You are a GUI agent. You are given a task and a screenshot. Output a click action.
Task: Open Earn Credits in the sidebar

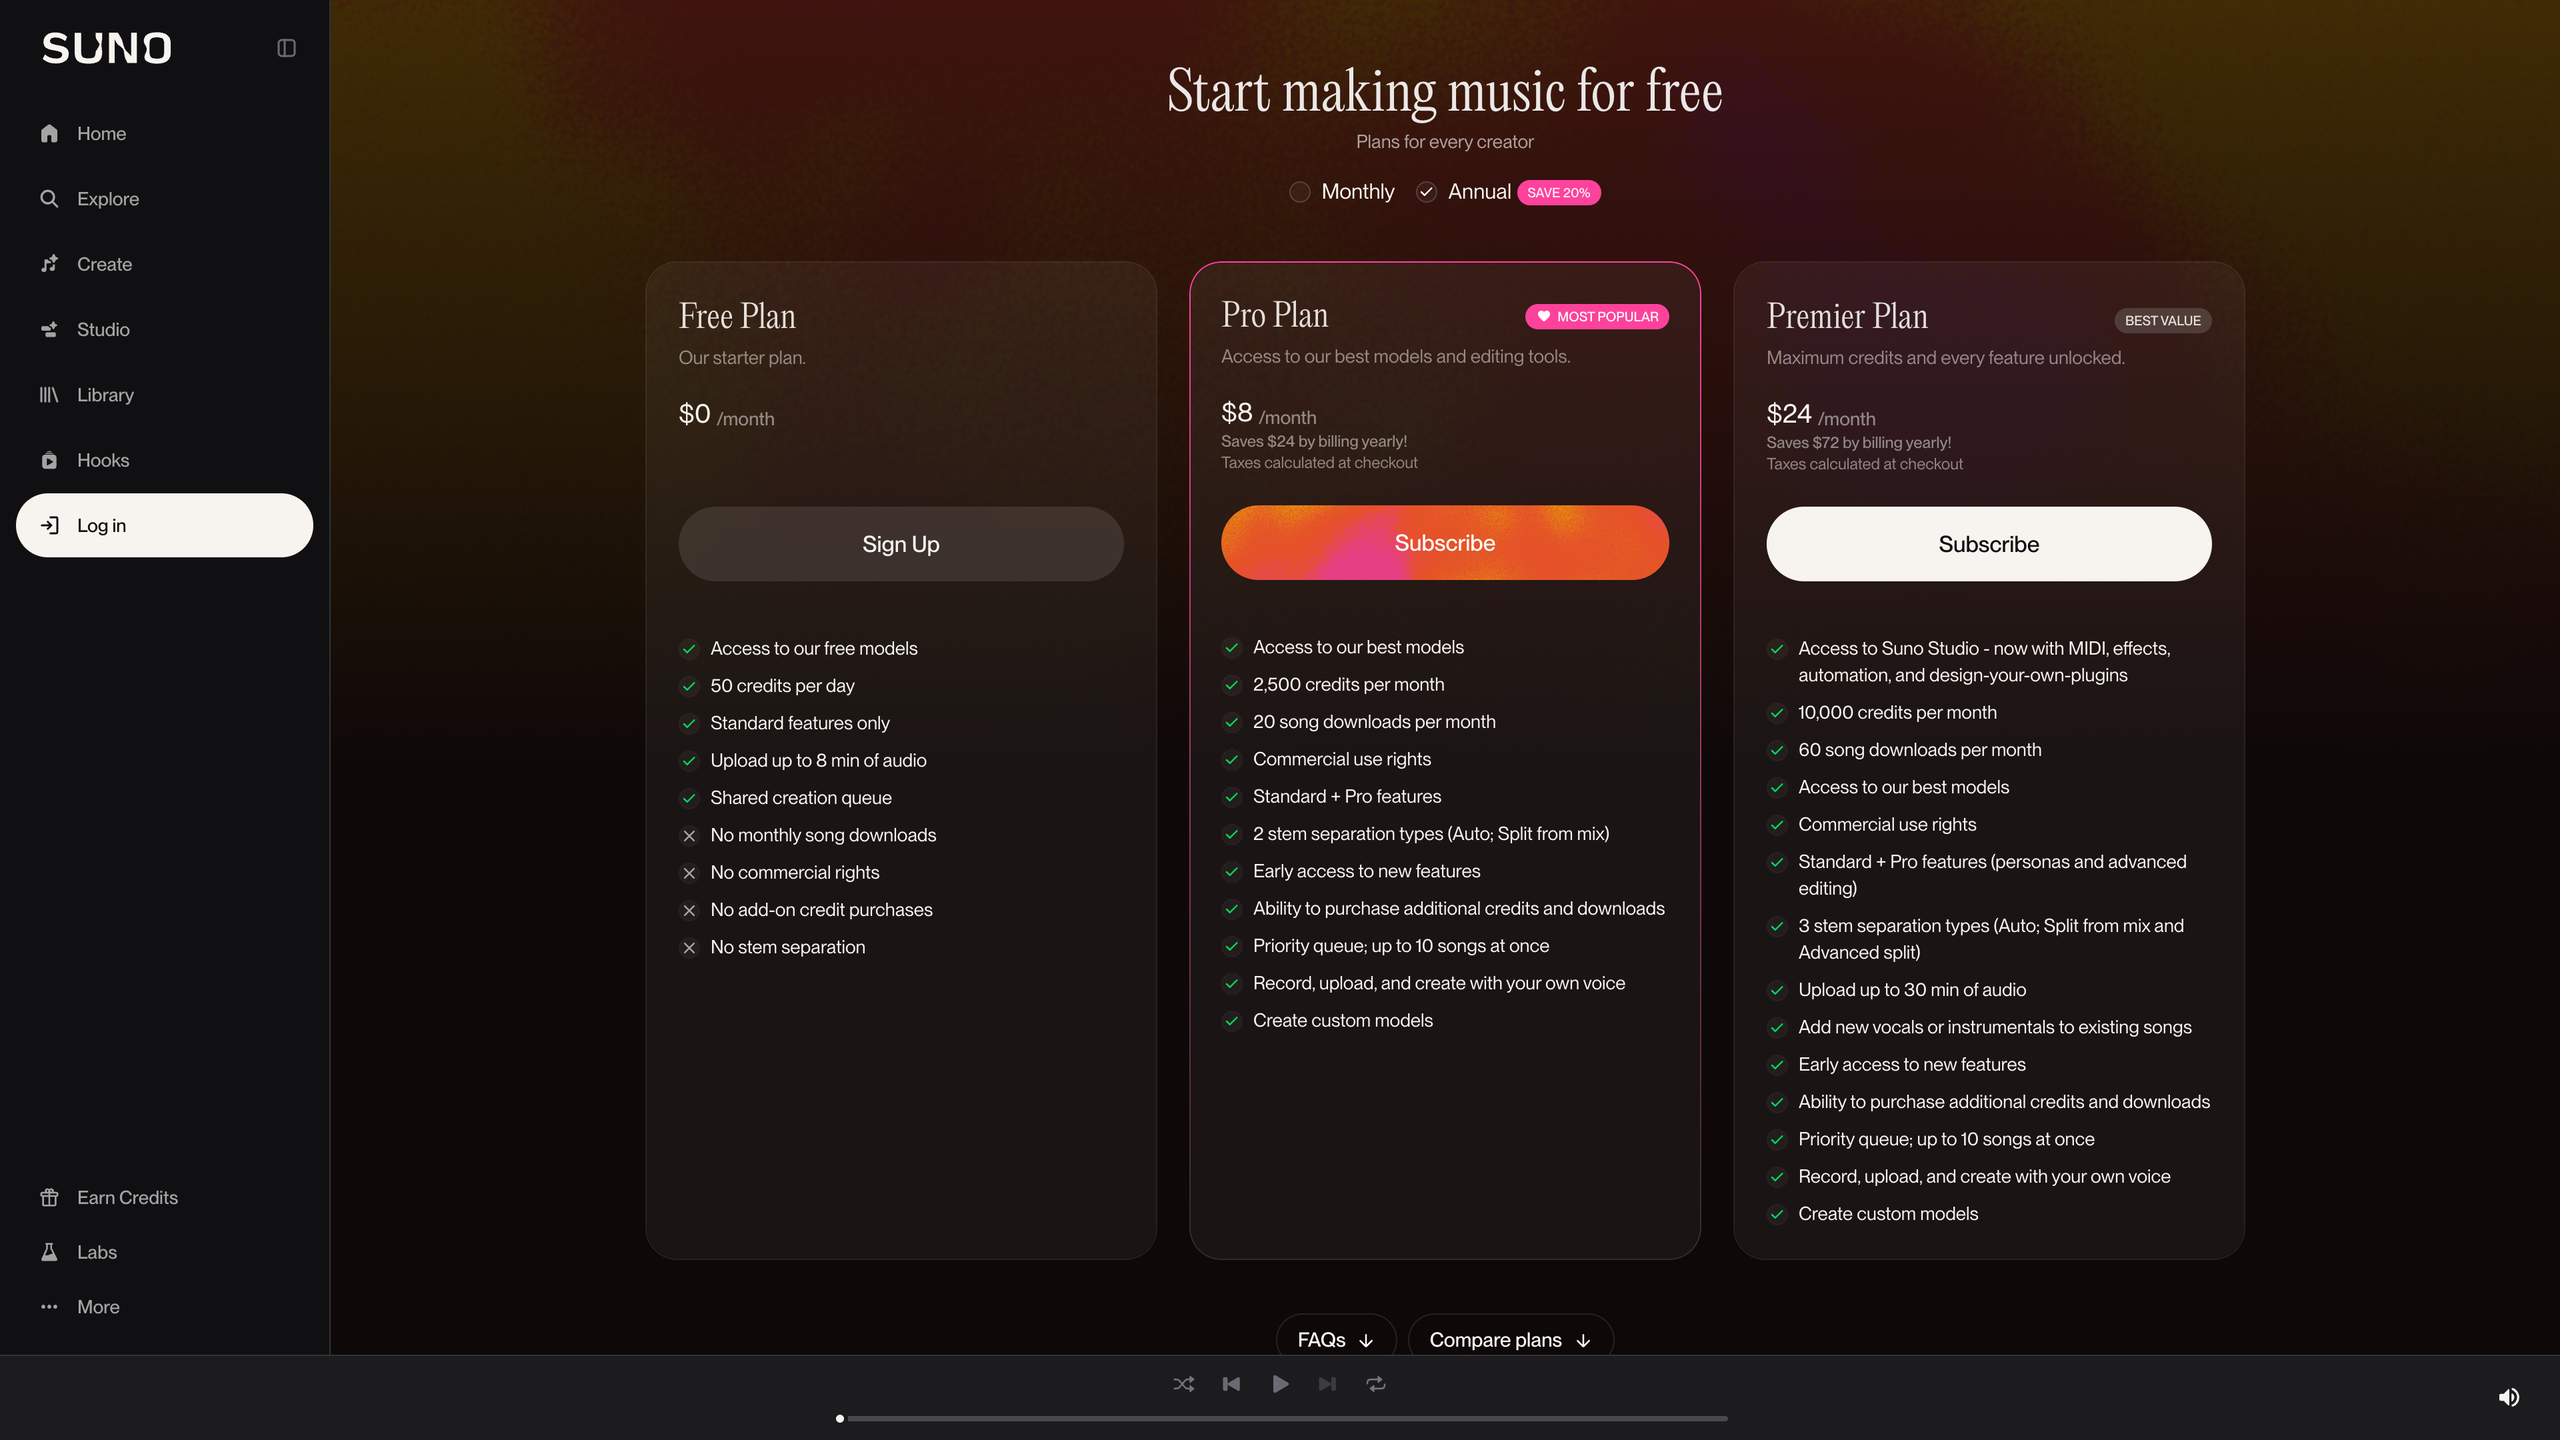coord(164,1197)
